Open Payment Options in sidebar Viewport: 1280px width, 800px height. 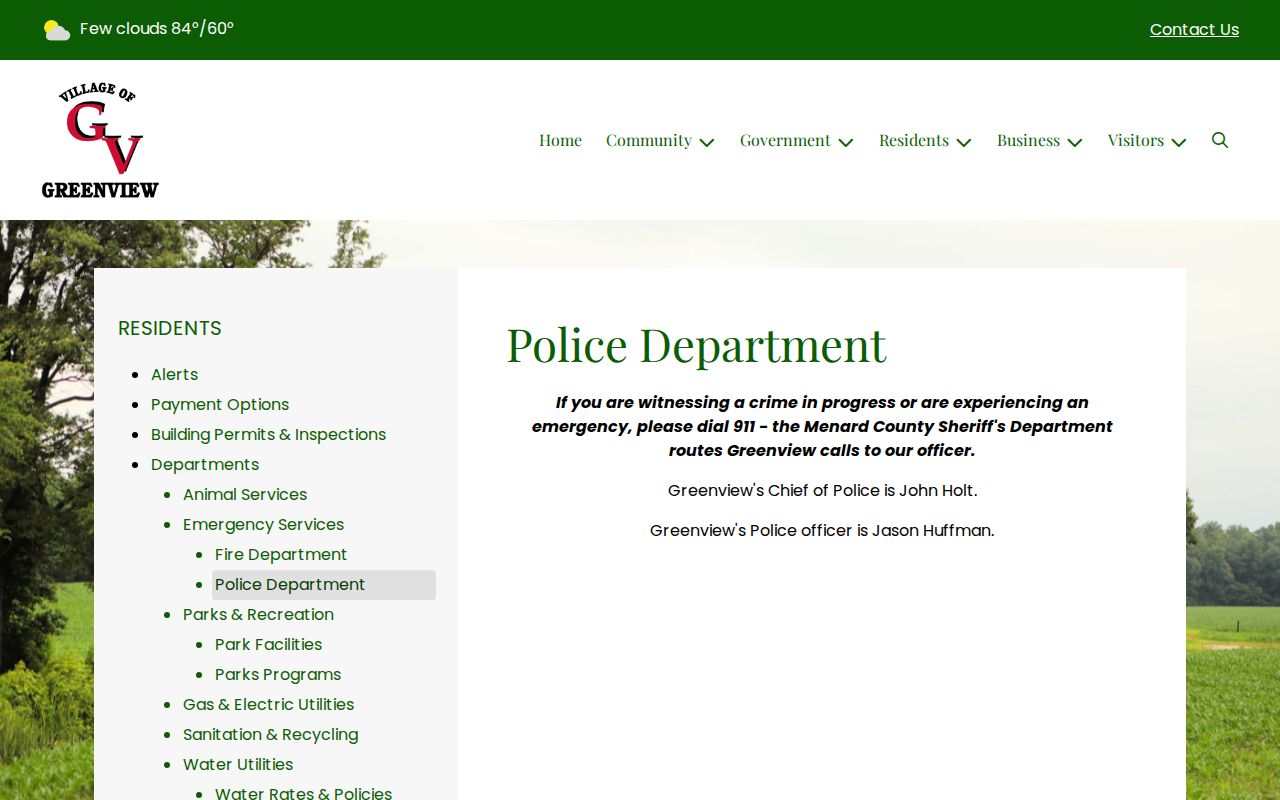pyautogui.click(x=220, y=404)
